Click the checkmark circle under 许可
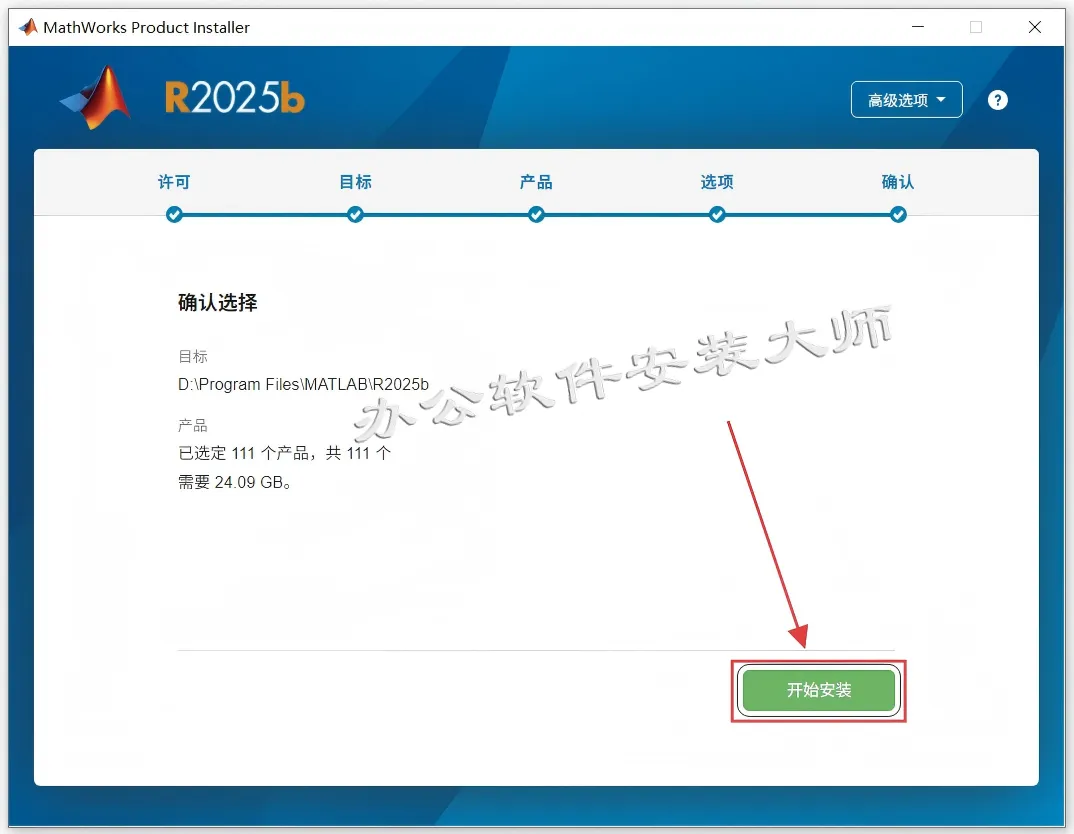The height and width of the screenshot is (834, 1074). coord(174,215)
